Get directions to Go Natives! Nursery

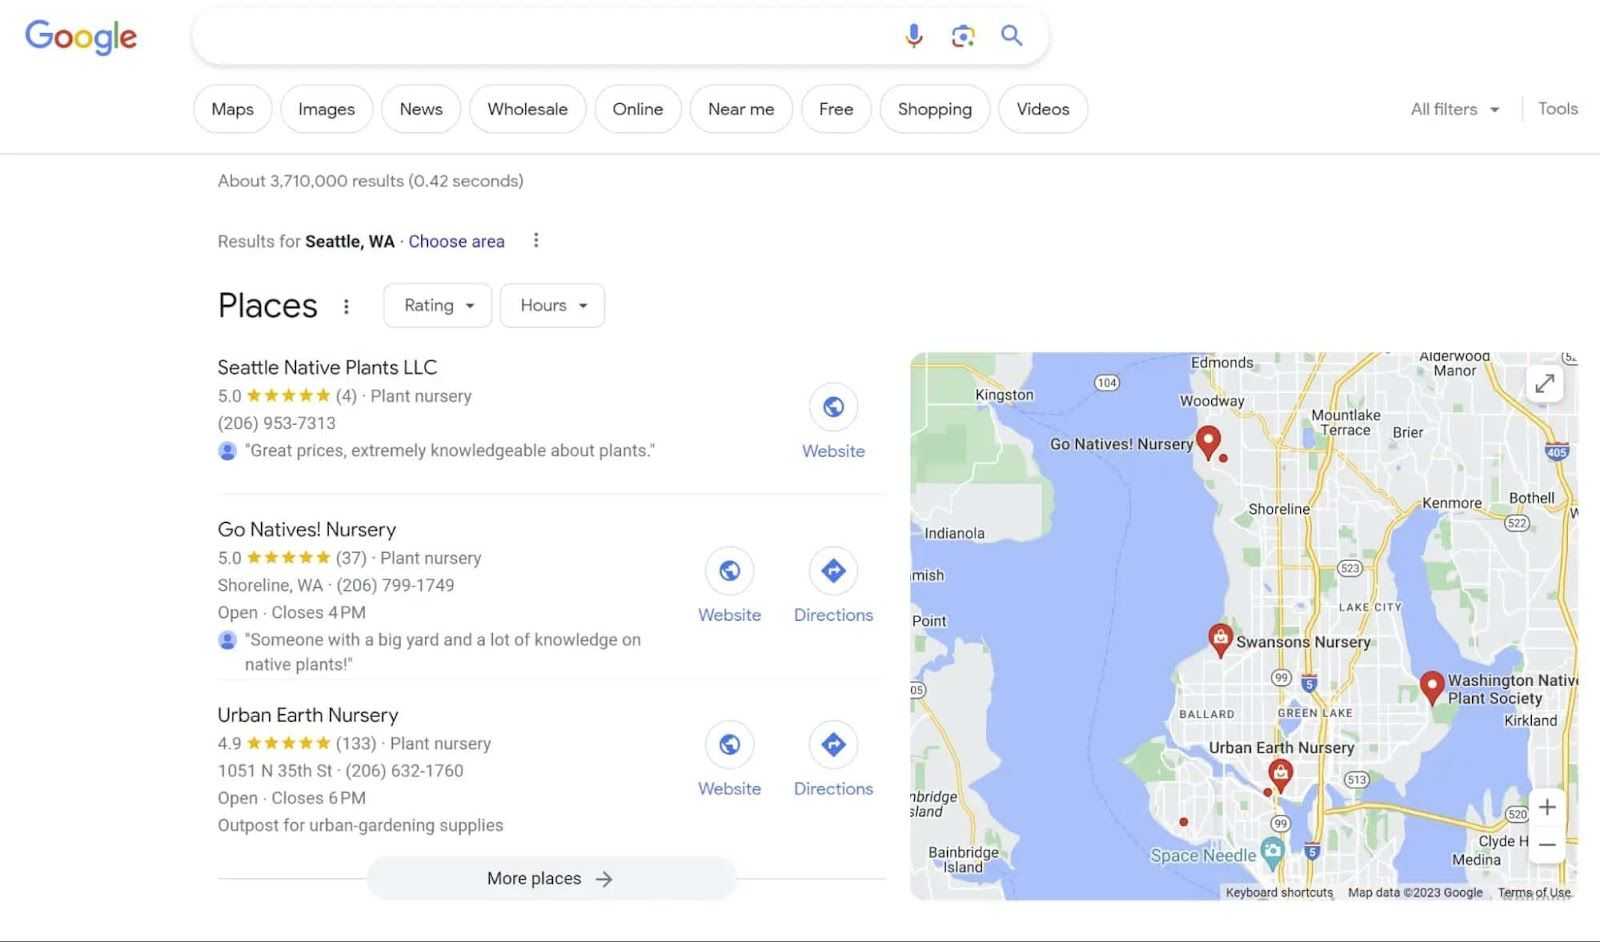pyautogui.click(x=833, y=571)
